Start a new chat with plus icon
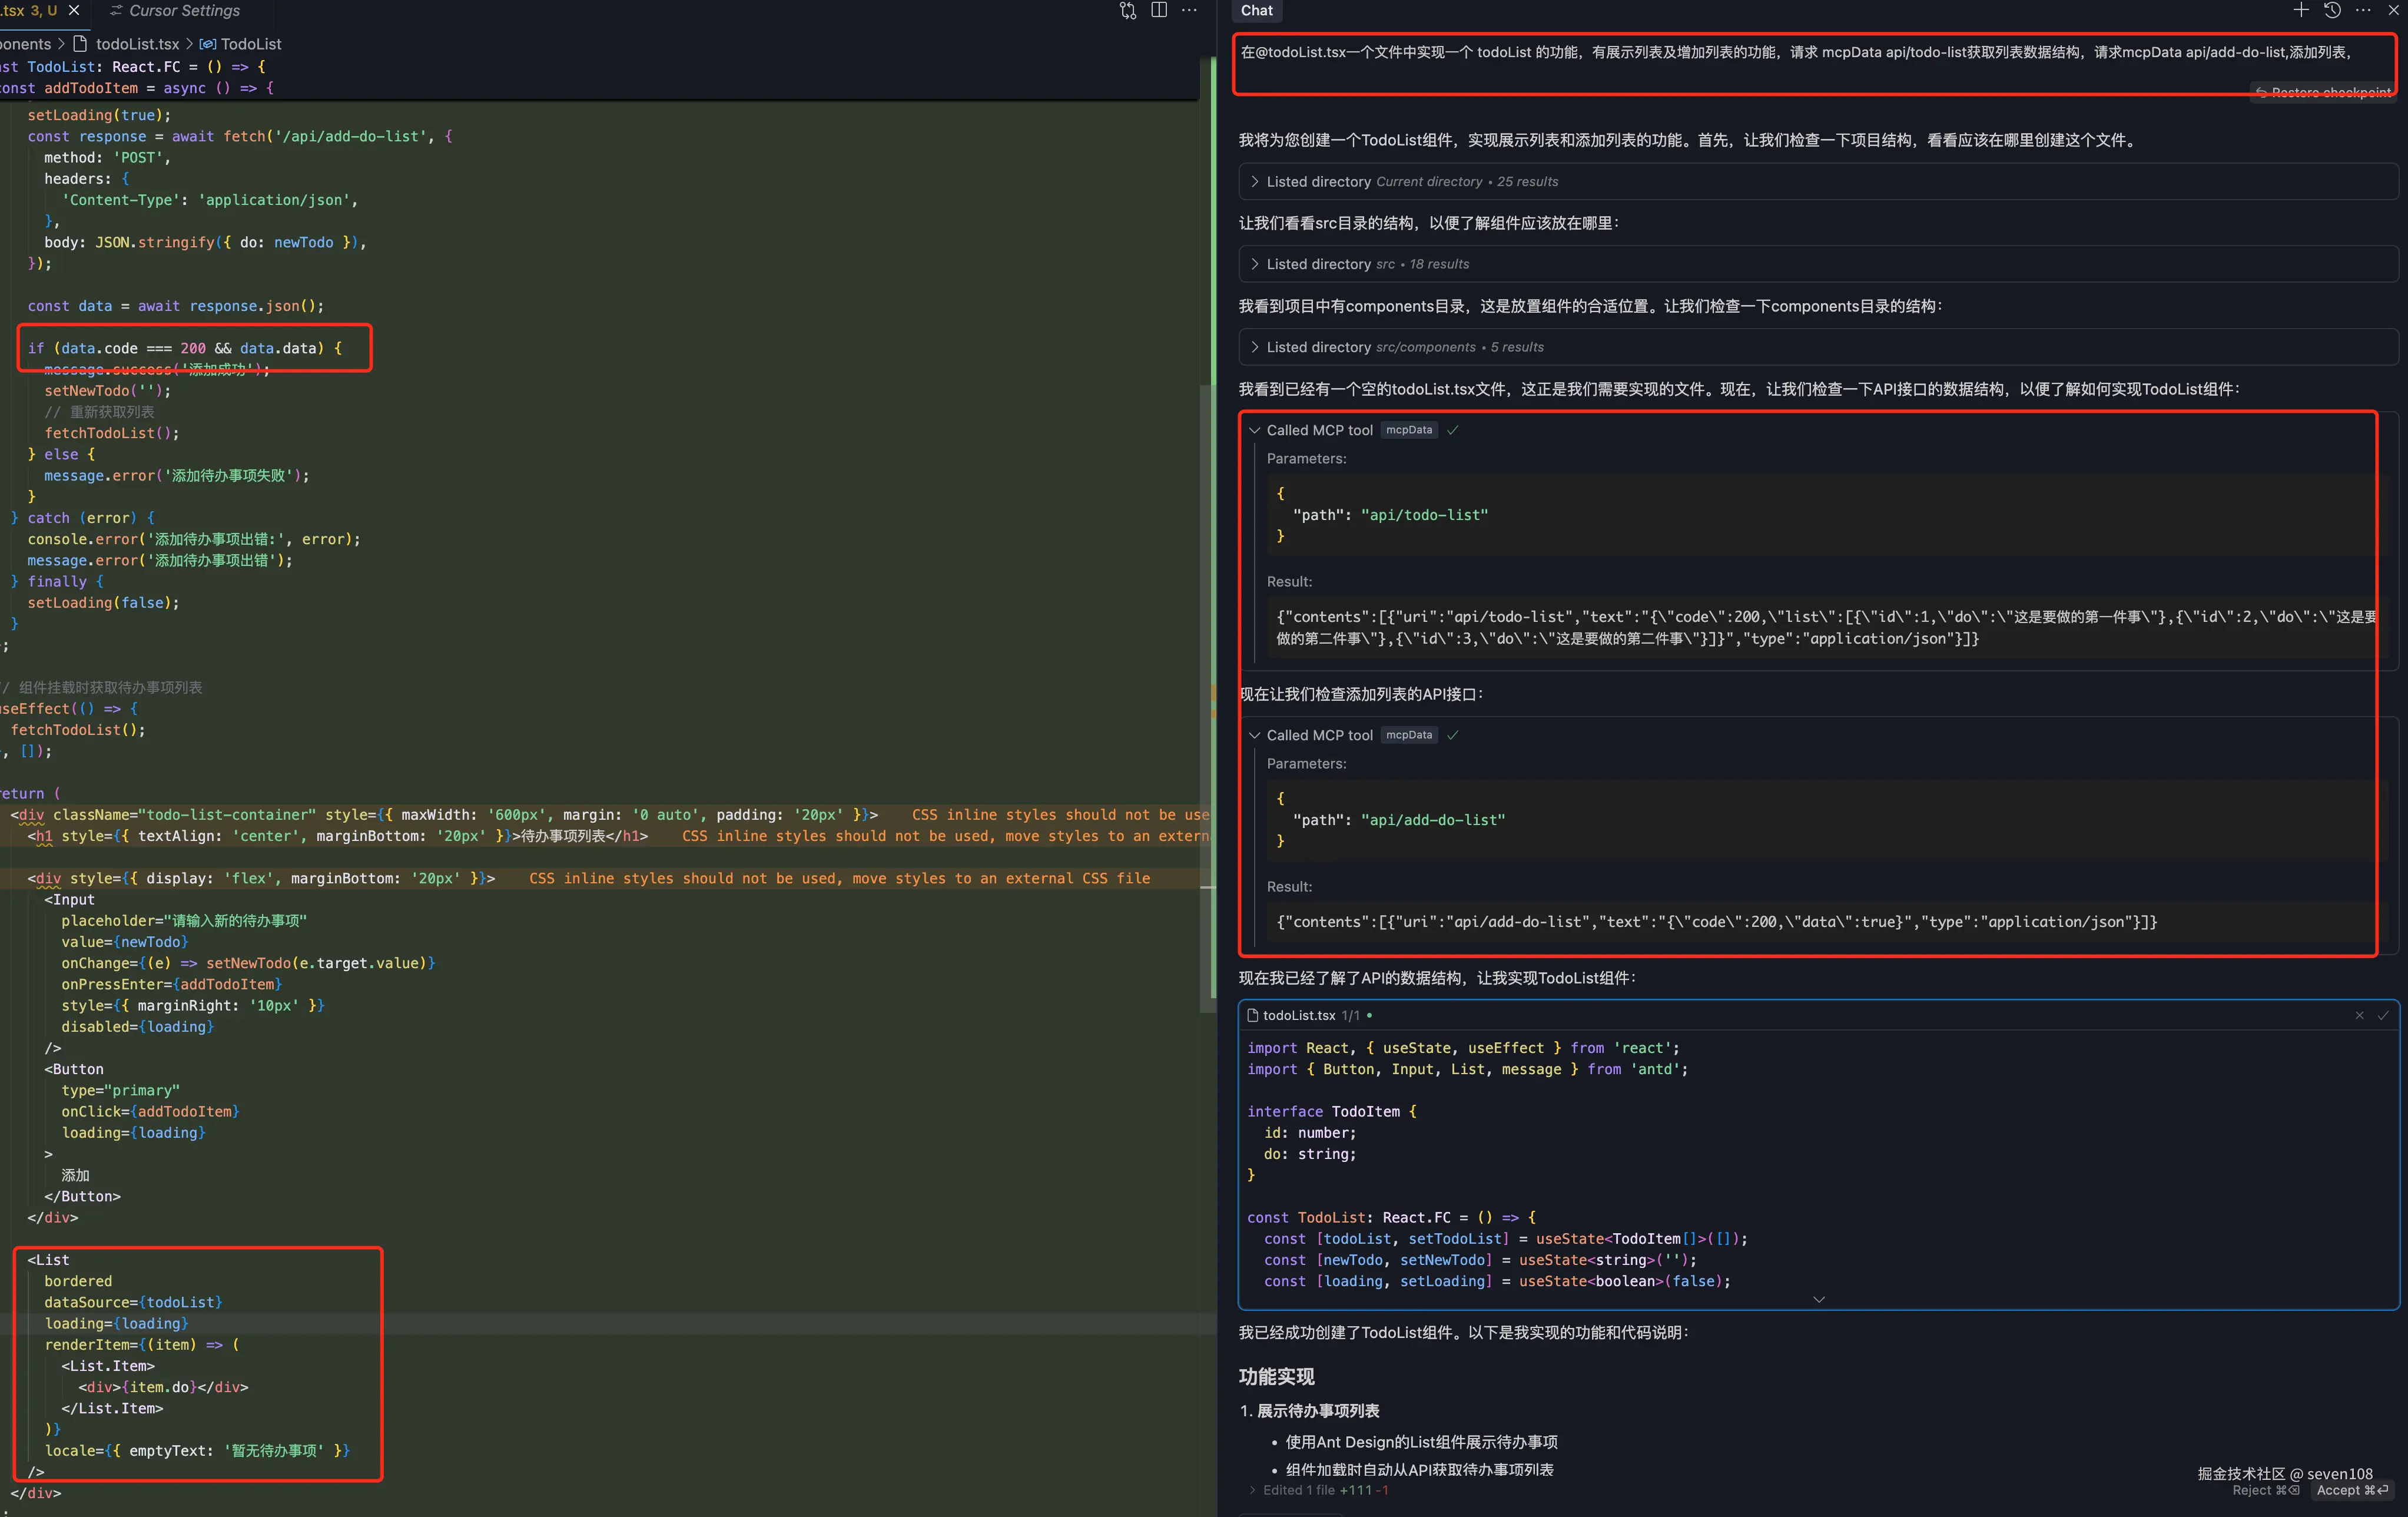The image size is (2408, 1517). click(x=2301, y=10)
